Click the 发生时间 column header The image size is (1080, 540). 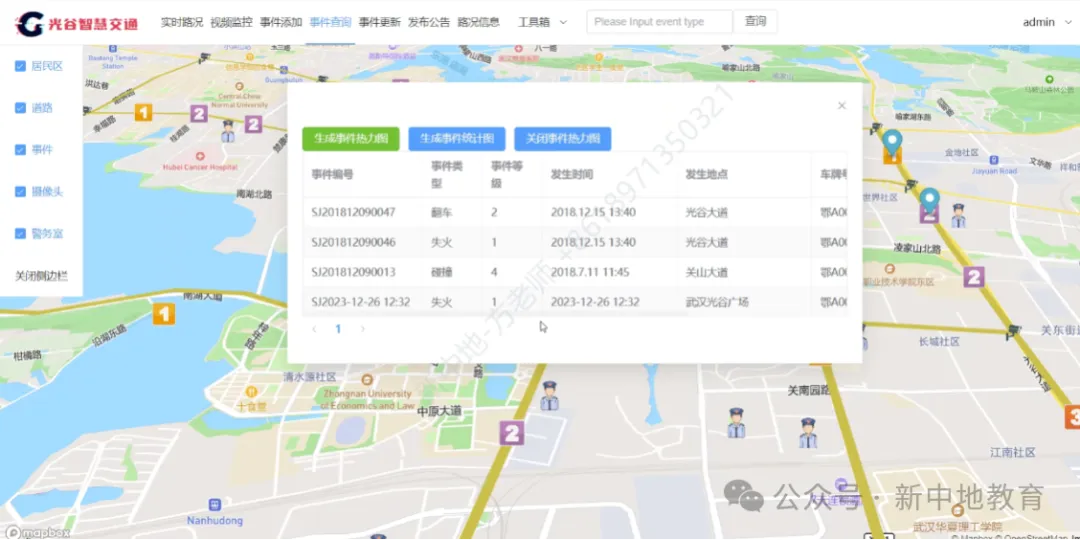(572, 174)
